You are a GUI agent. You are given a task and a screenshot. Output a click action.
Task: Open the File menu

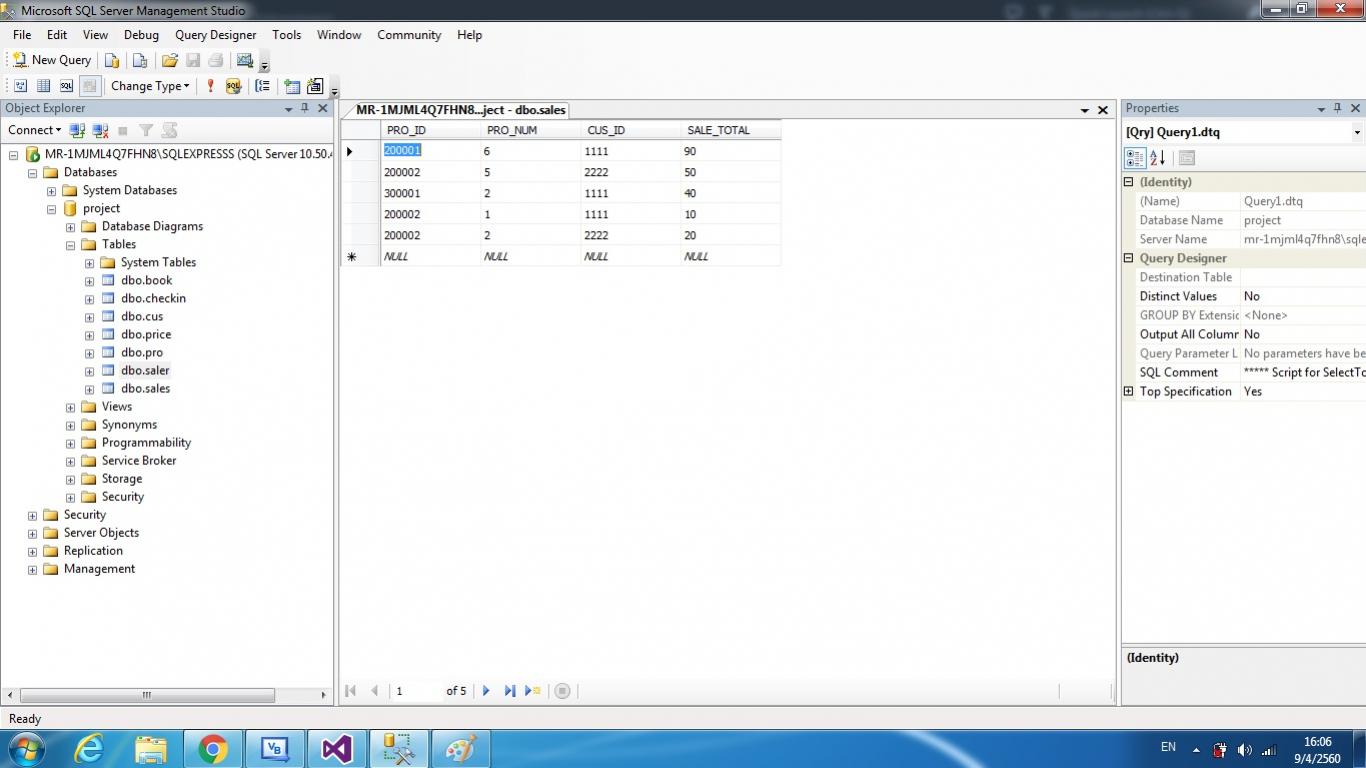coord(22,35)
